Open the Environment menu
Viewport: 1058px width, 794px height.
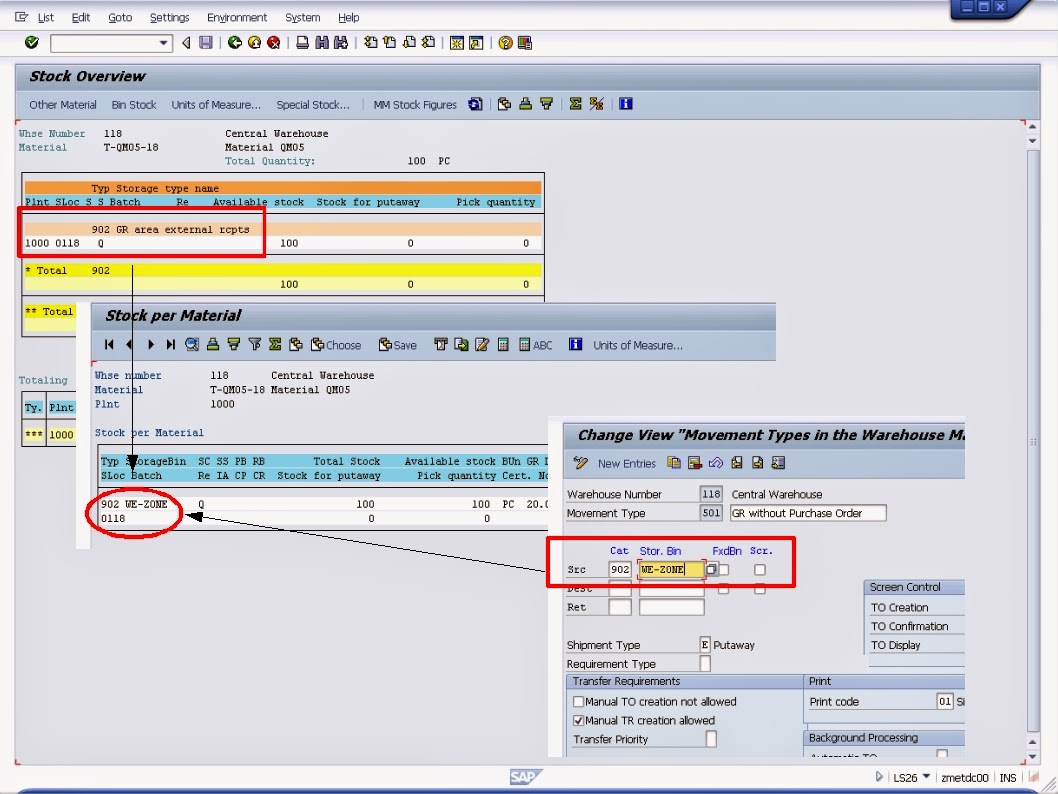pos(237,17)
